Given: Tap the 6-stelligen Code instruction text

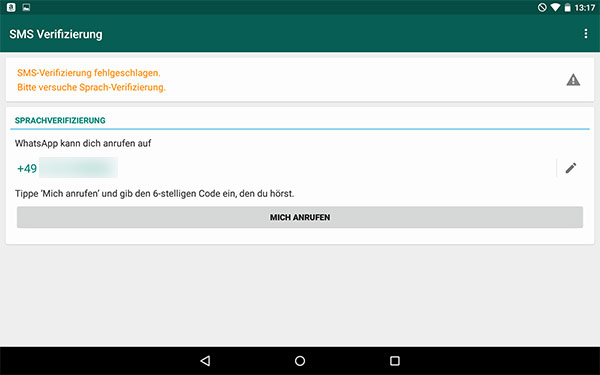Looking at the screenshot, I should [155, 194].
